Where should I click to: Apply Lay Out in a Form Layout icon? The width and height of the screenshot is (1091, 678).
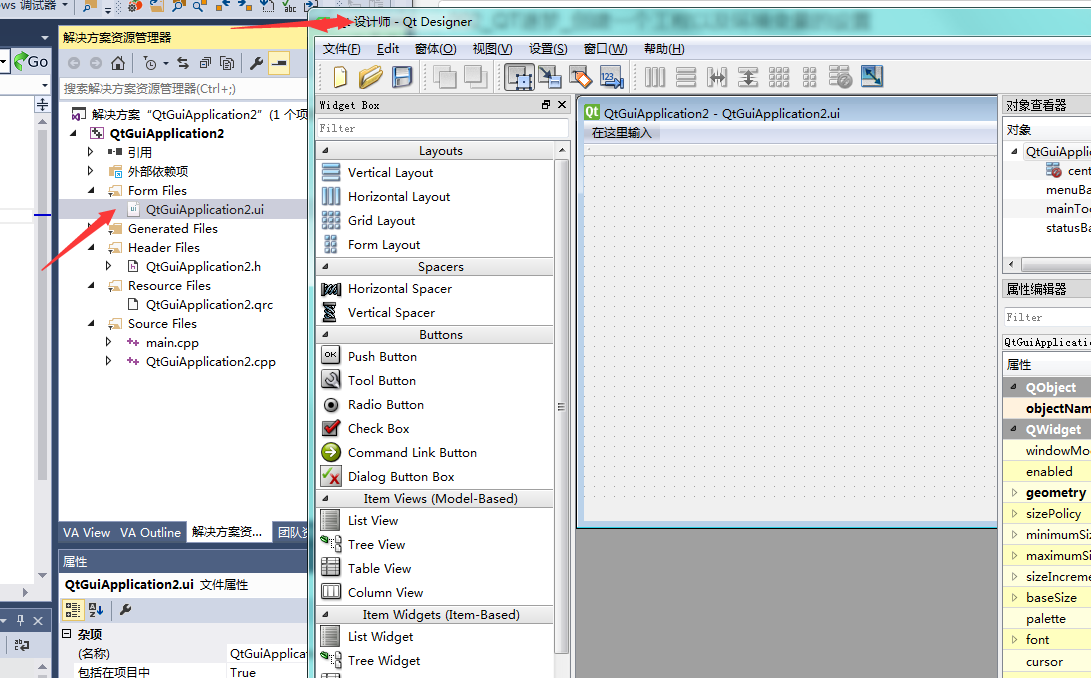[x=809, y=77]
